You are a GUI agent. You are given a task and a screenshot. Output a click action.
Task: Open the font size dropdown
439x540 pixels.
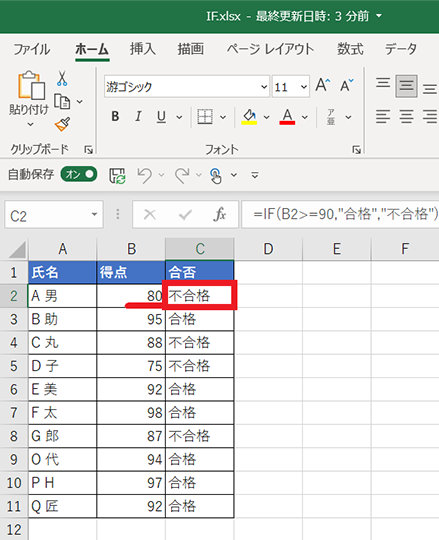pos(304,86)
